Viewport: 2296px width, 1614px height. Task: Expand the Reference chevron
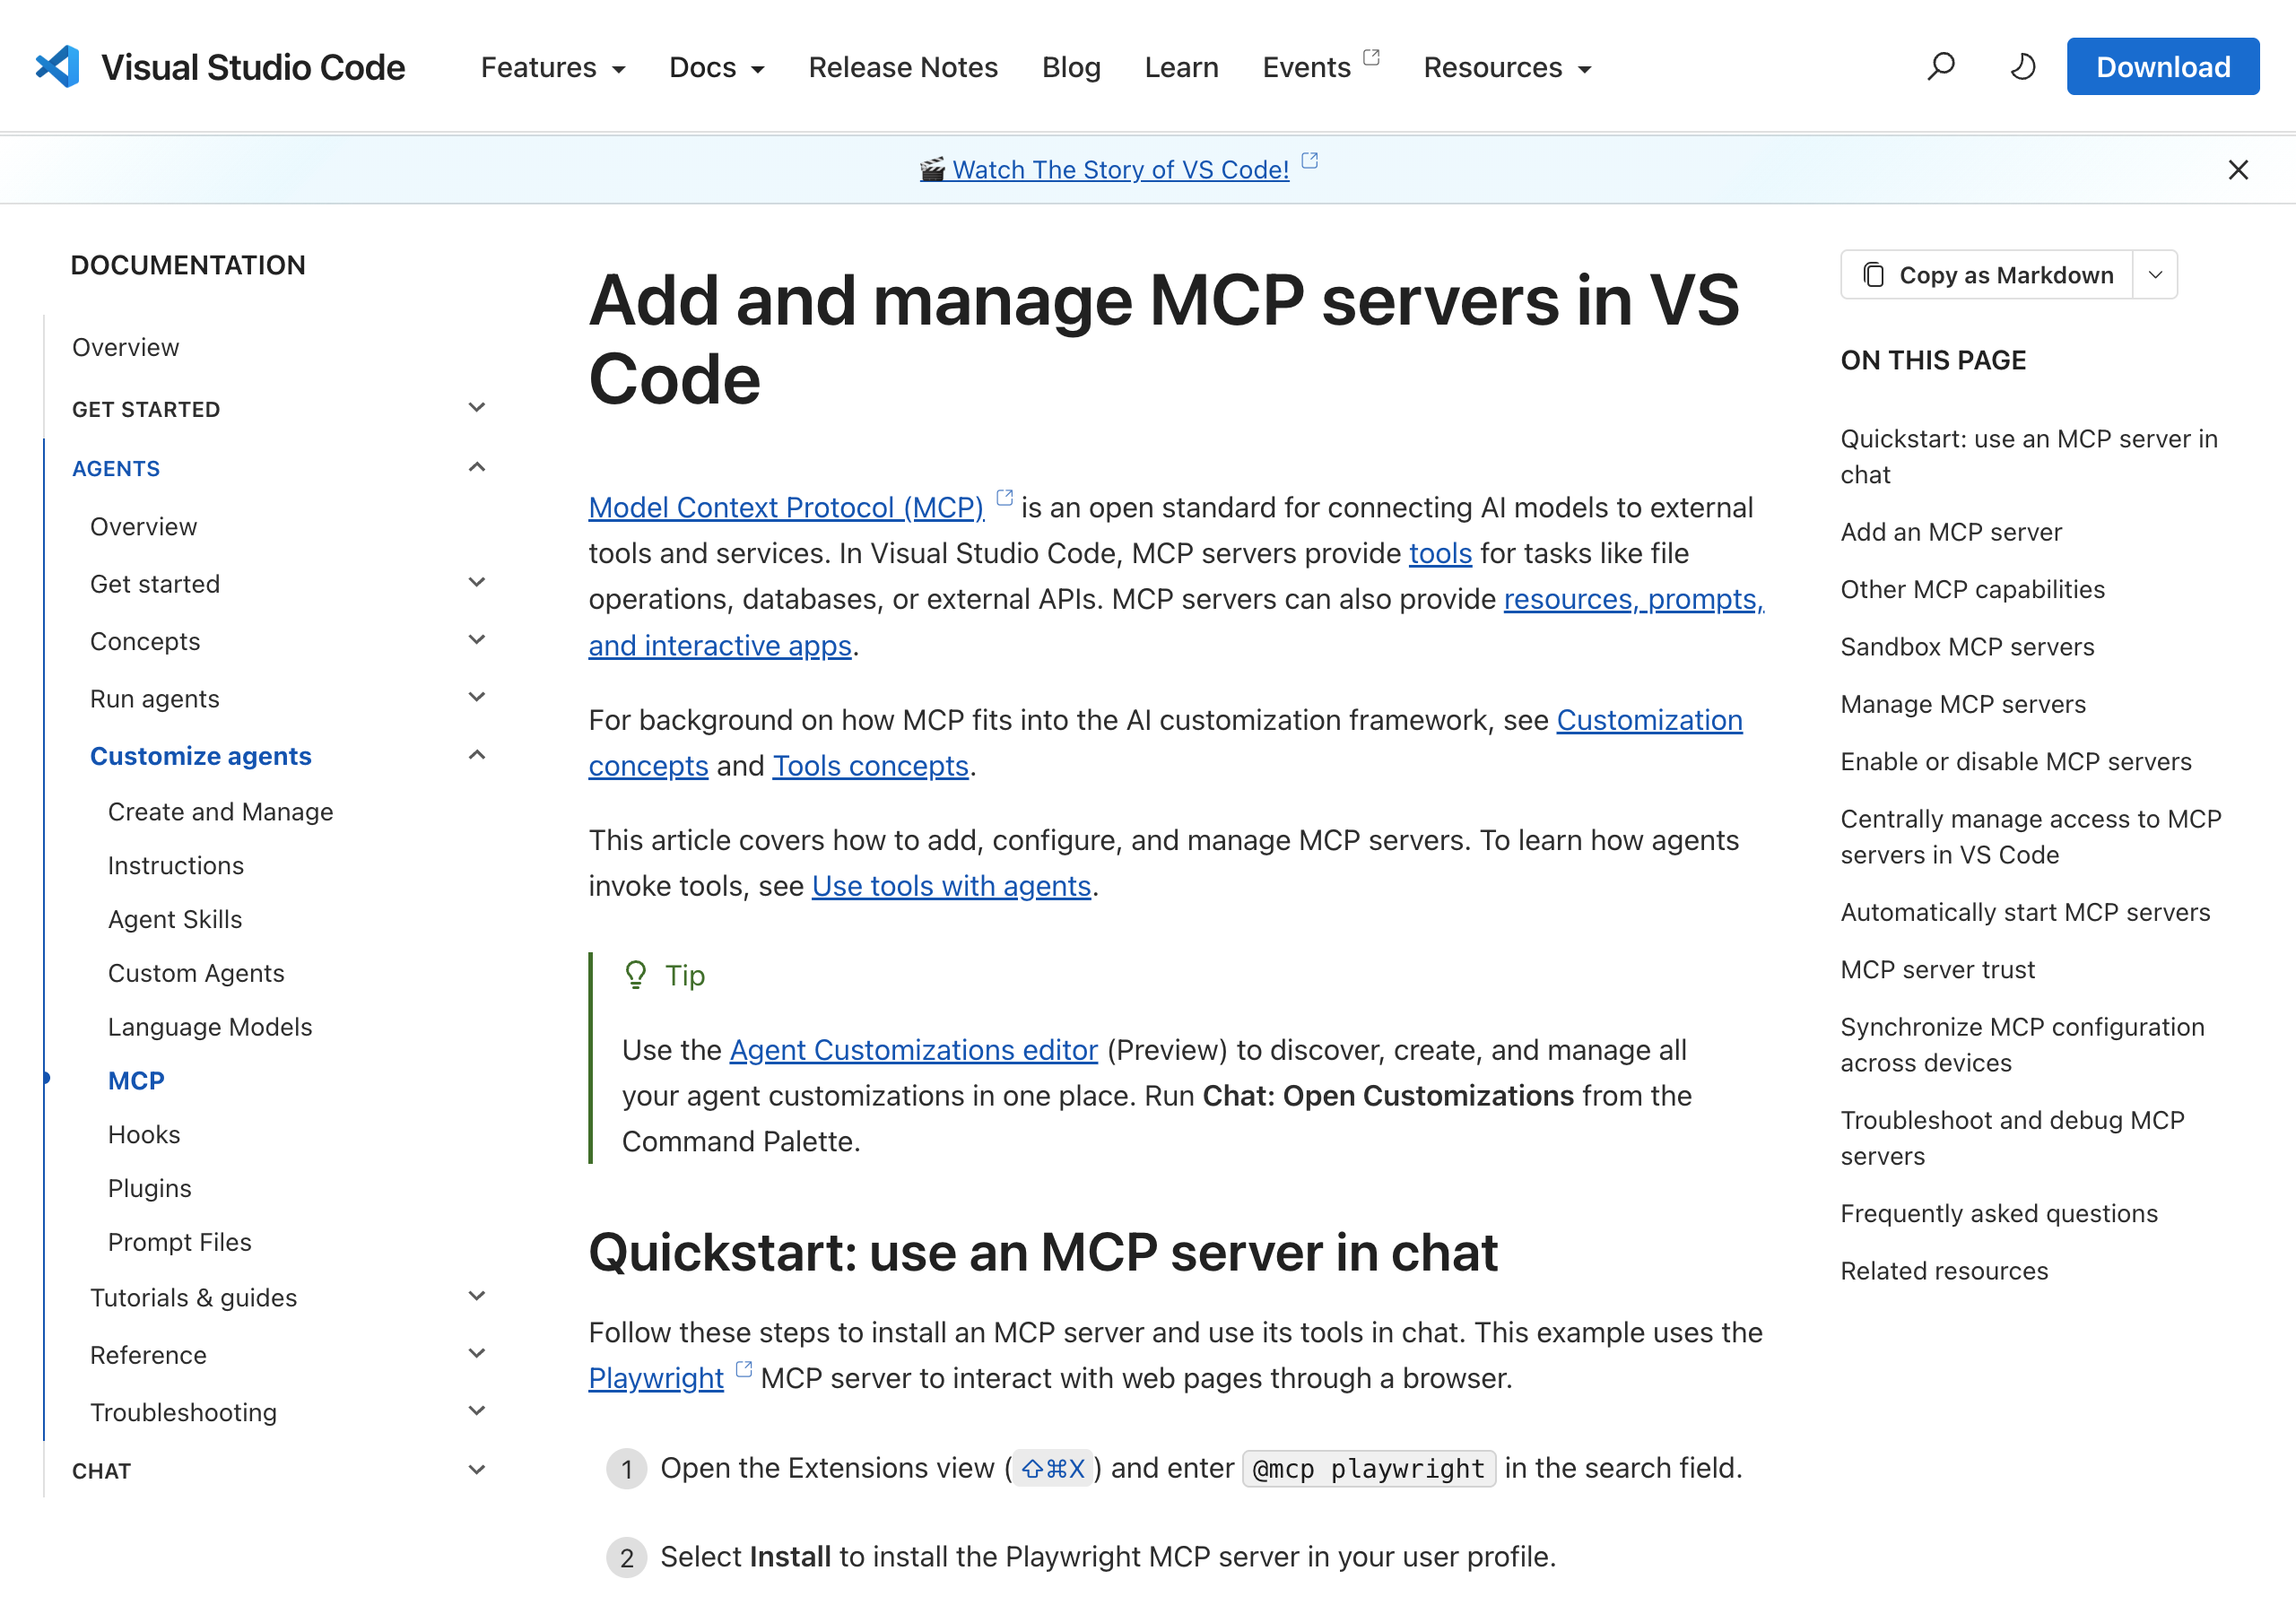[x=477, y=1354]
